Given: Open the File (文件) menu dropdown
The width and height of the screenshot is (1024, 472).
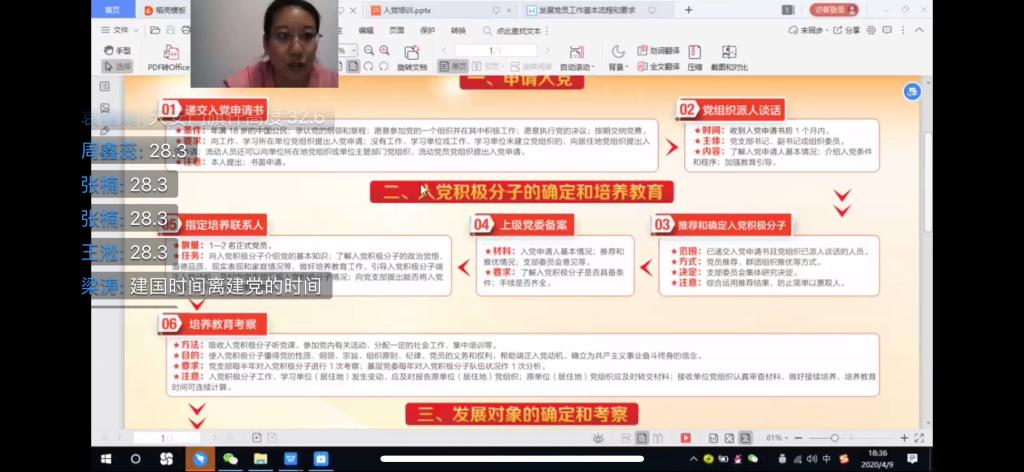Looking at the screenshot, I should 120,30.
